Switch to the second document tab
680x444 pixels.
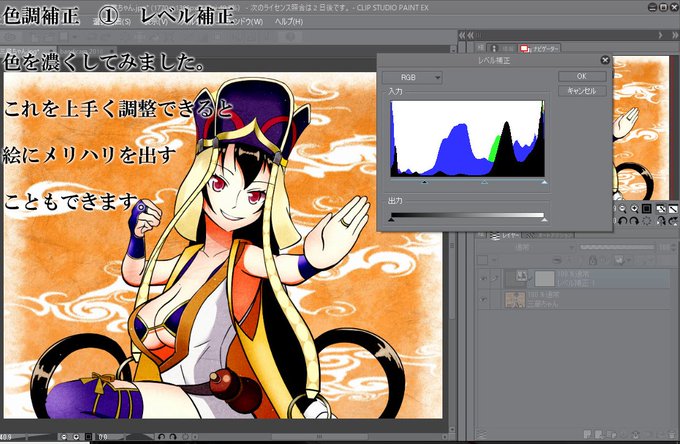(87, 51)
